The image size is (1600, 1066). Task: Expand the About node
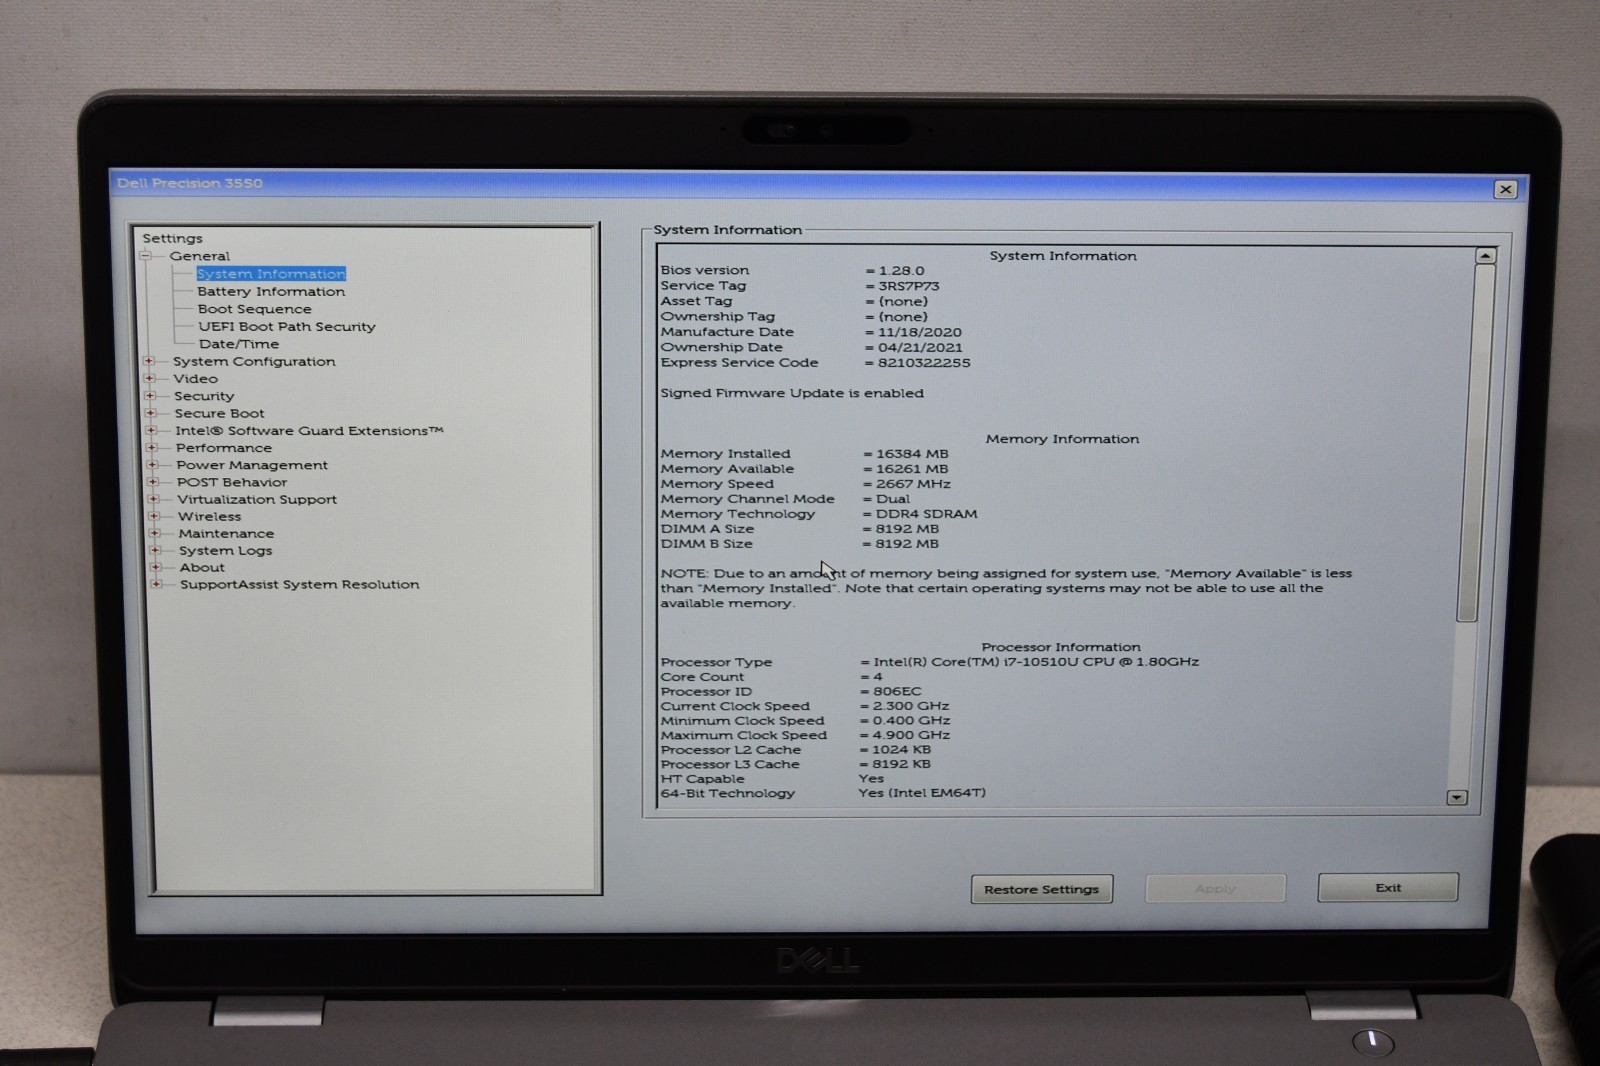click(x=155, y=567)
